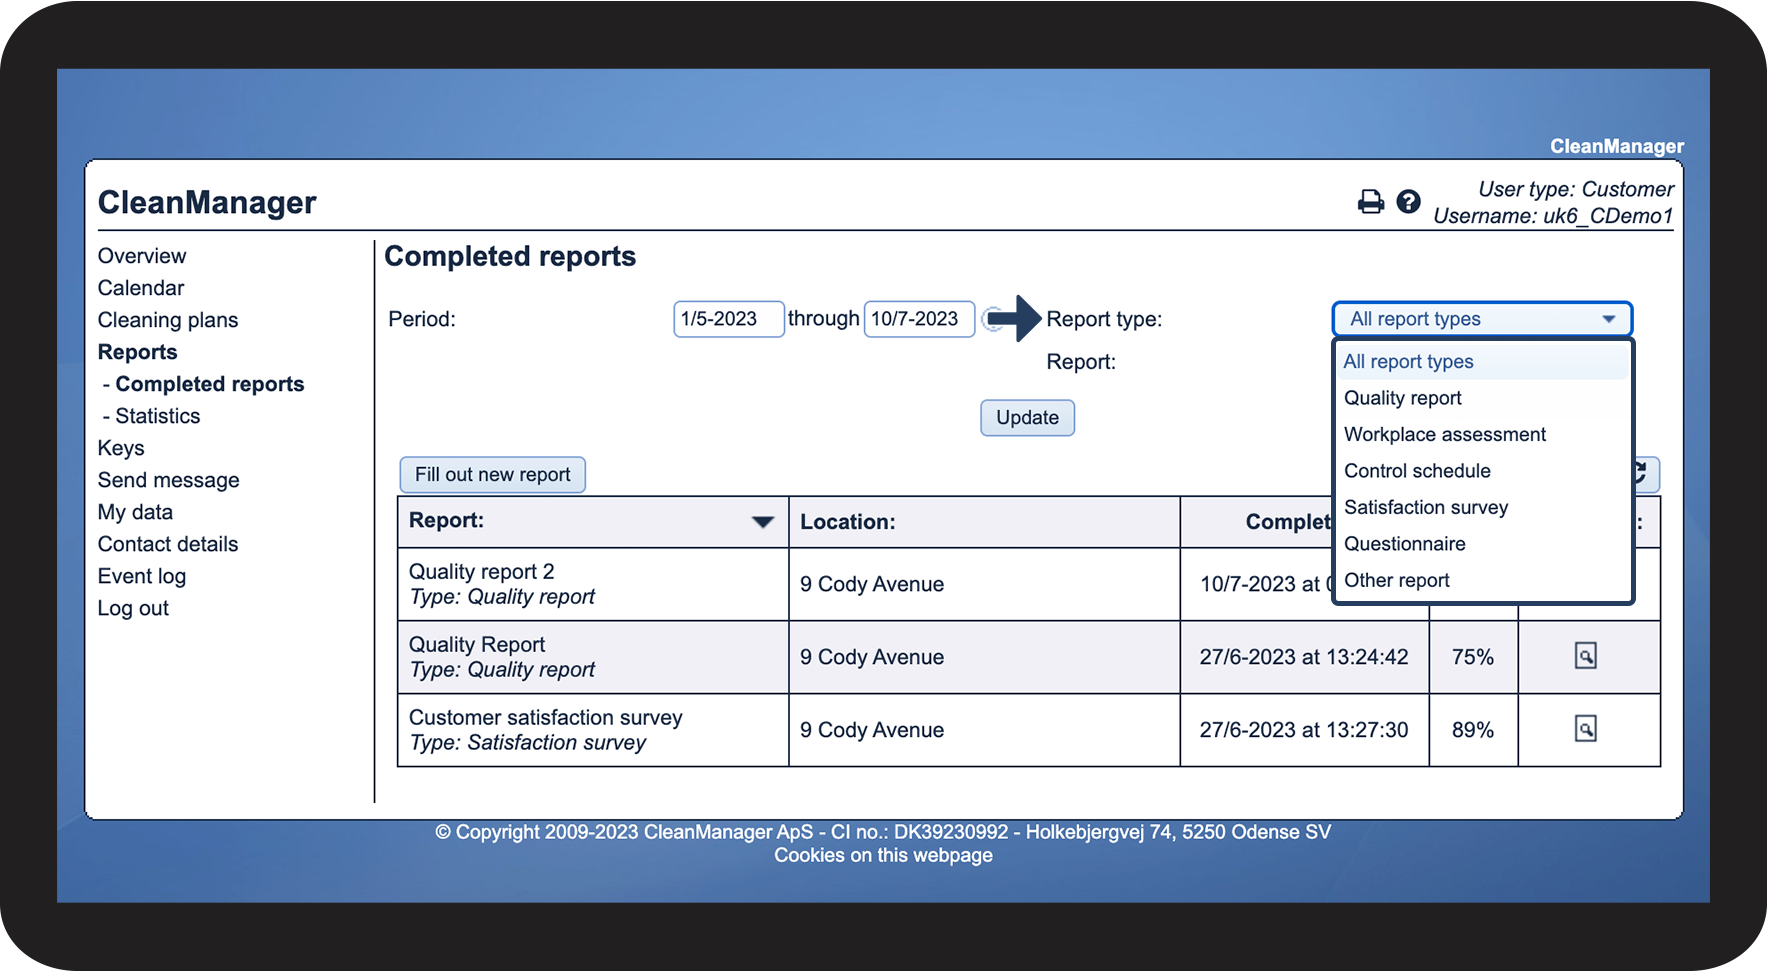Screen dimensions: 1767x971
Task: Click the period end date field
Action: [918, 319]
